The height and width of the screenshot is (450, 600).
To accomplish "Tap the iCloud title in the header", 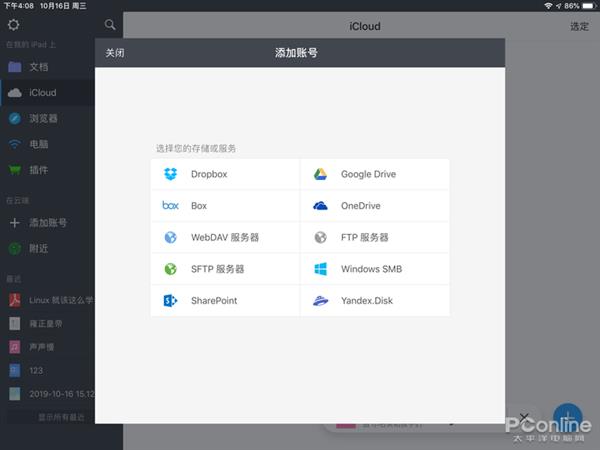I will (x=365, y=26).
